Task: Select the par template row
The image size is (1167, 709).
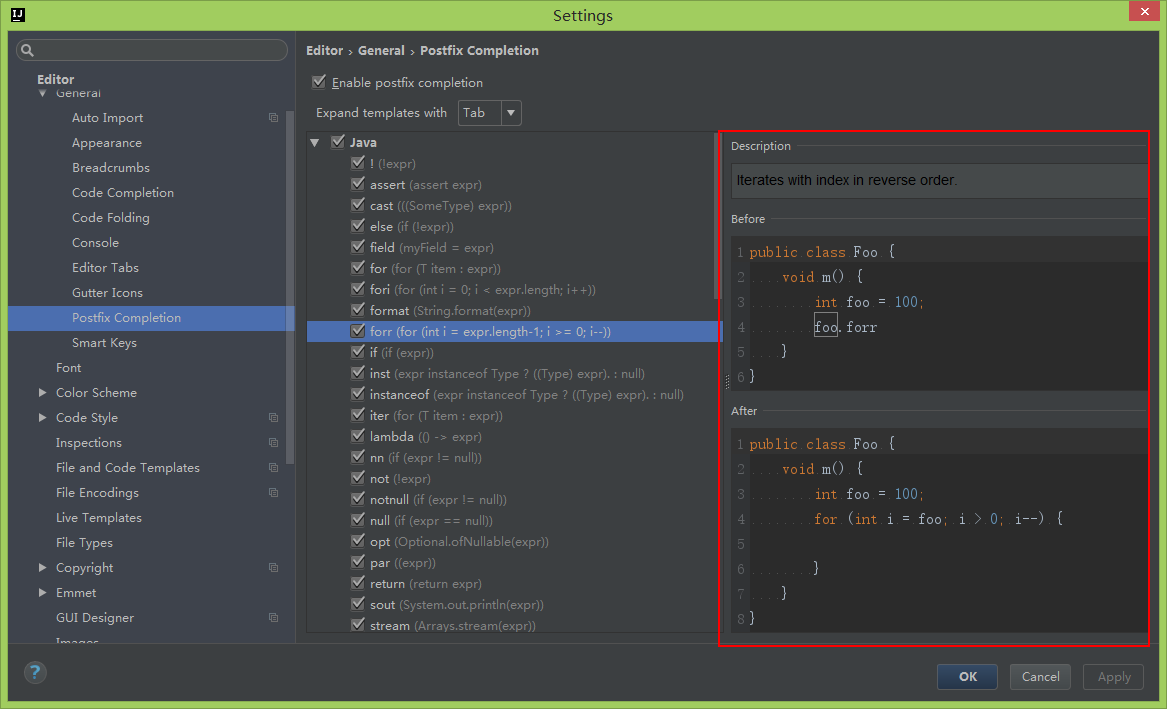Action: (x=514, y=563)
